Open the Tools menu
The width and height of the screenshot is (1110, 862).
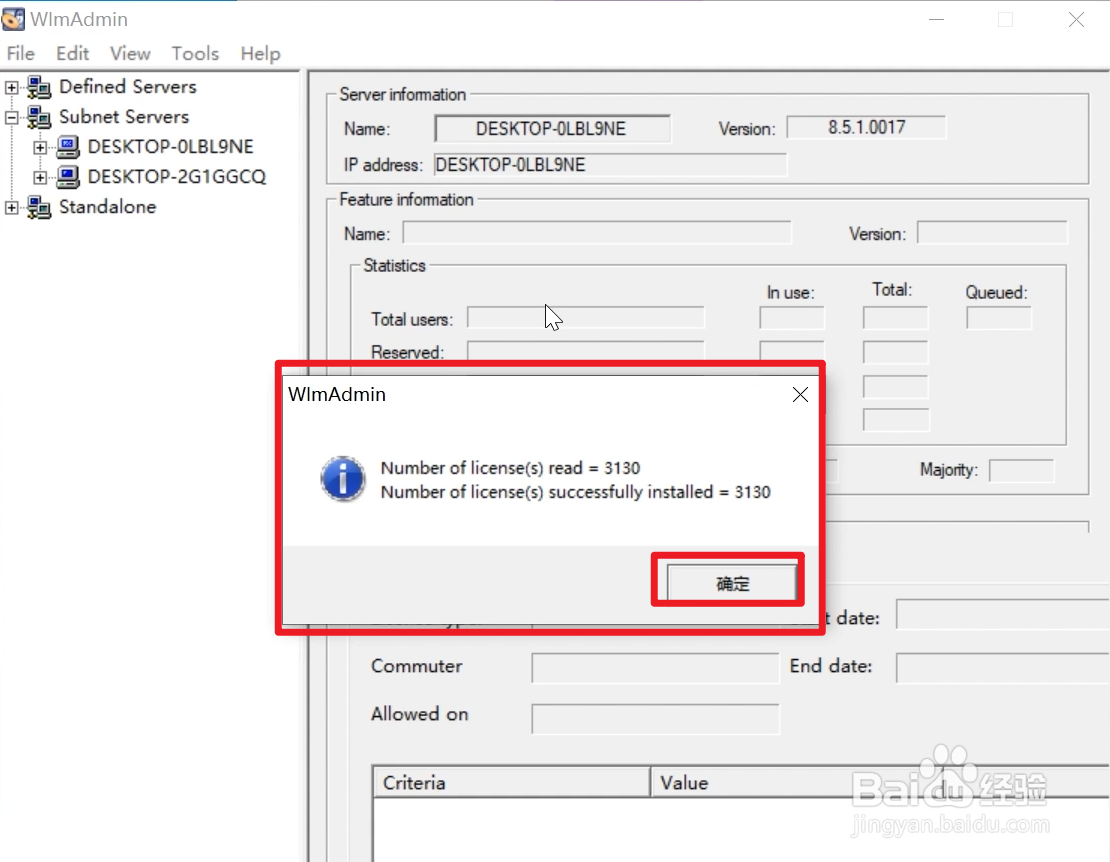194,53
